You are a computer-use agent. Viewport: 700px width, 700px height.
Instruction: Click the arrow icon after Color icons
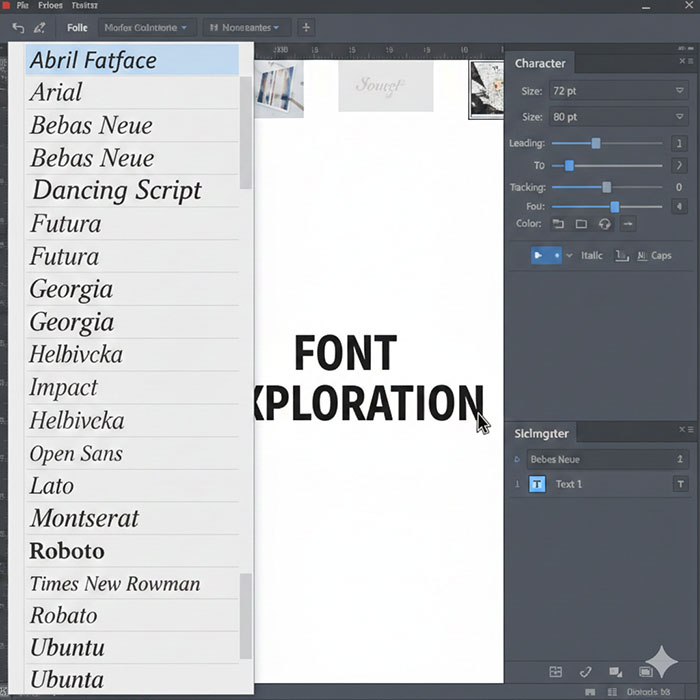click(x=628, y=224)
